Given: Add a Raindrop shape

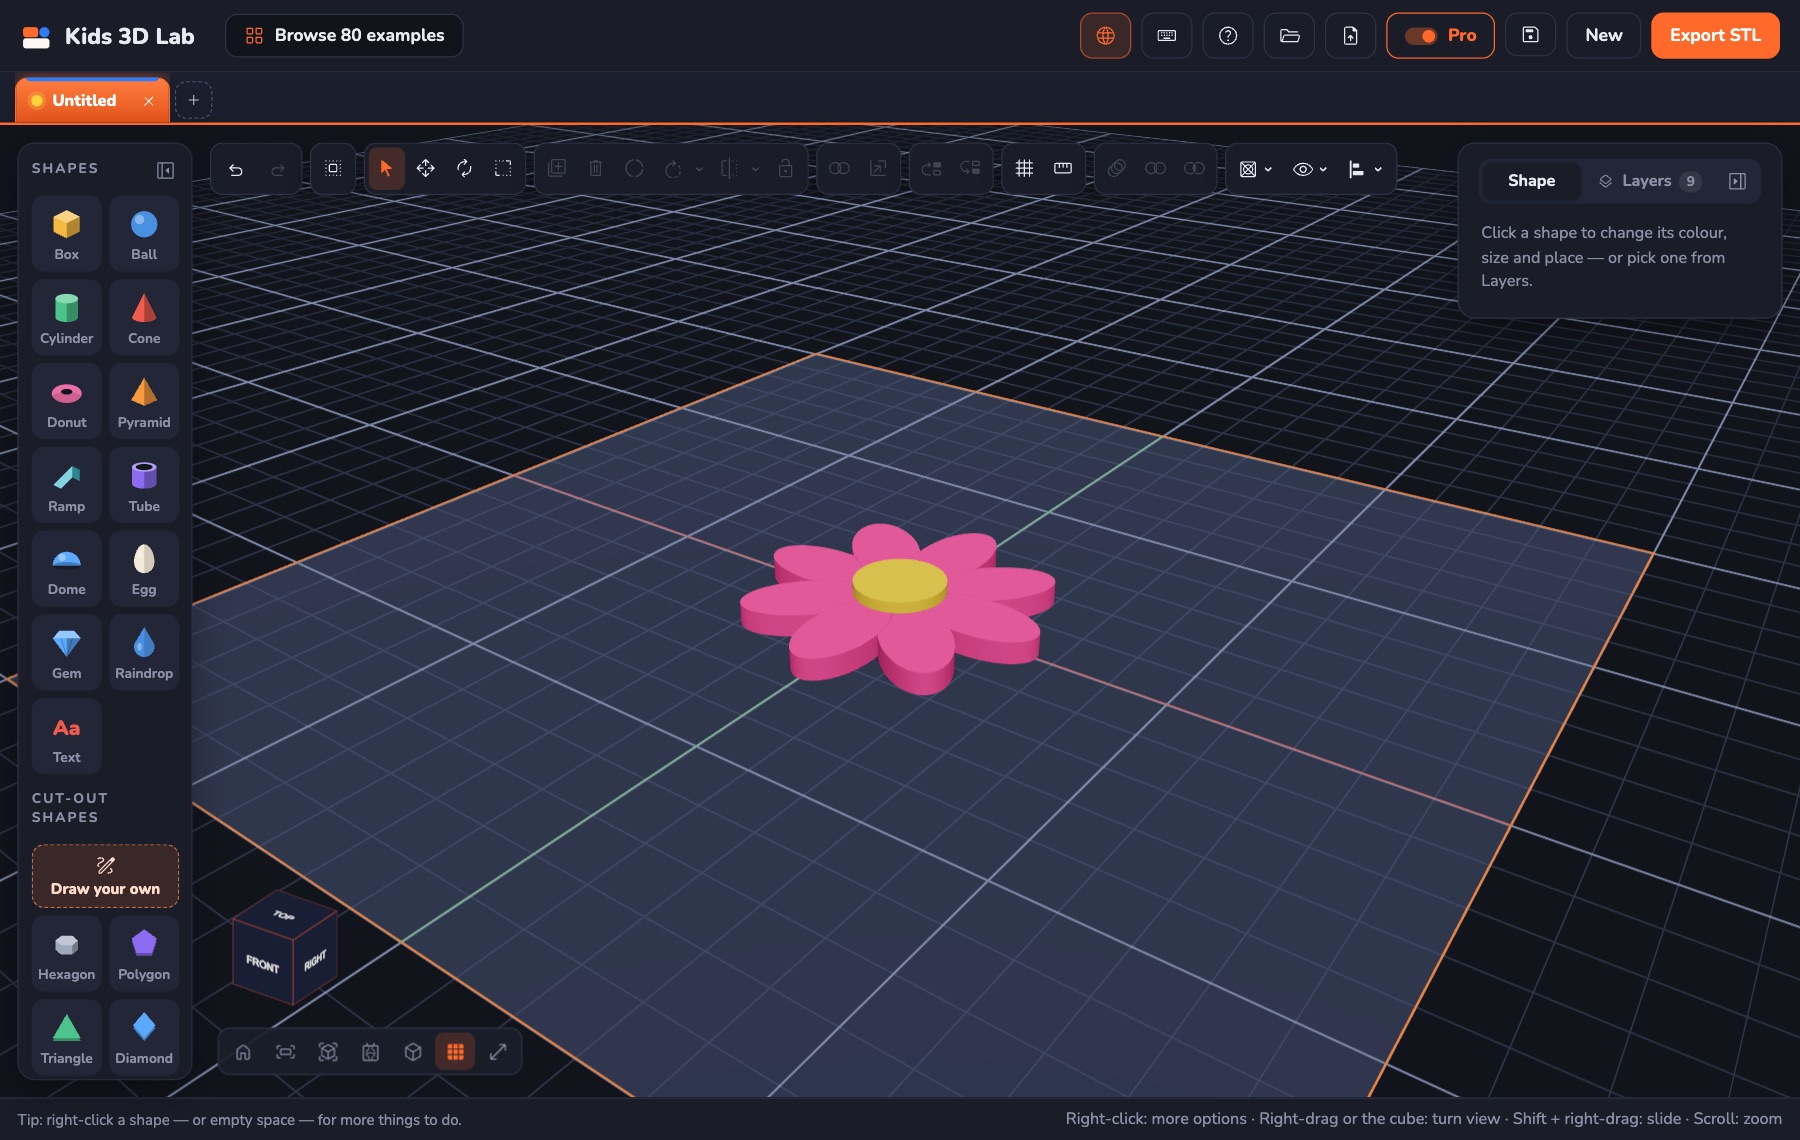Looking at the screenshot, I should tap(144, 653).
